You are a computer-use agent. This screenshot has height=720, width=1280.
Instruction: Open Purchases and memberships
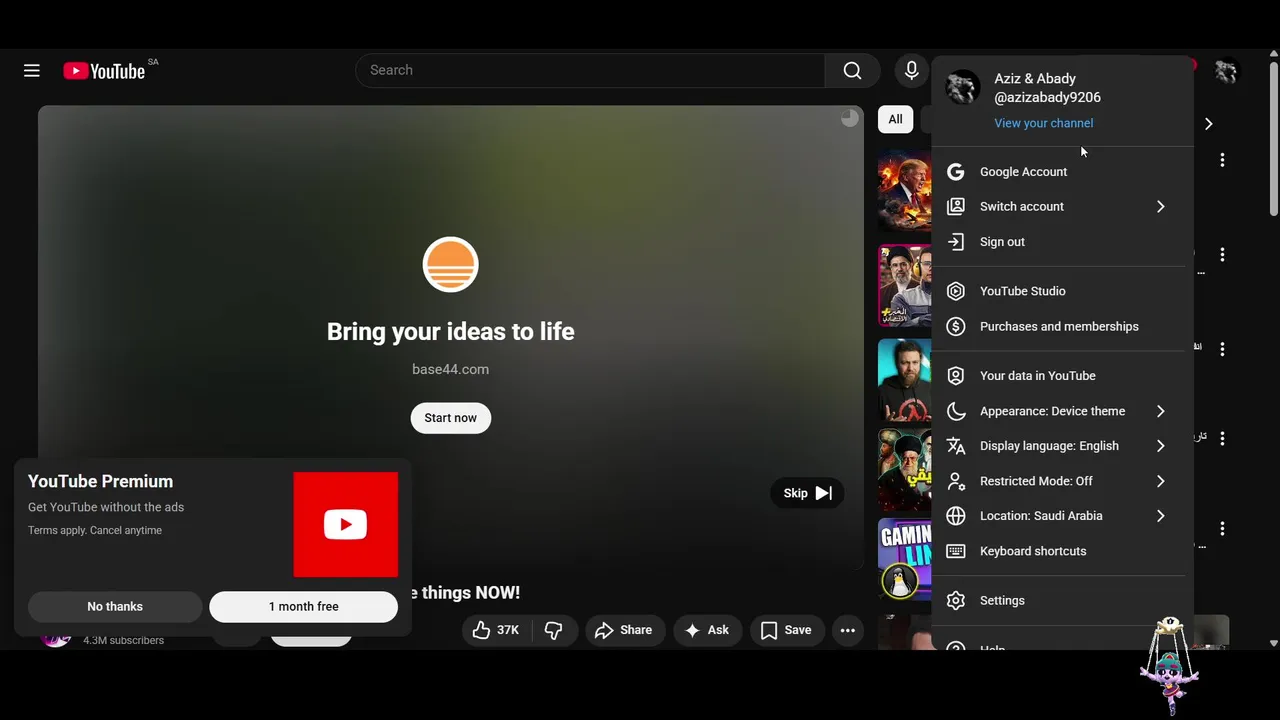[1062, 326]
